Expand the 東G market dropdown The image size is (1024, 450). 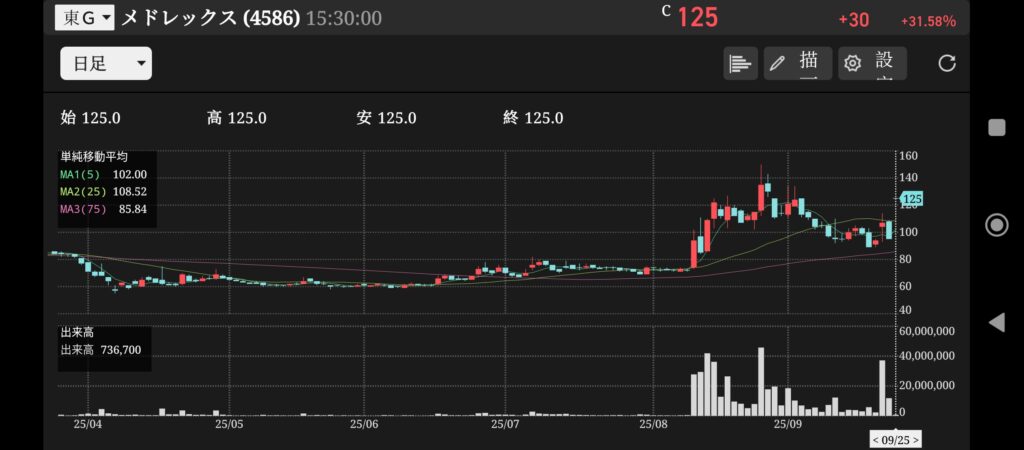[x=84, y=17]
